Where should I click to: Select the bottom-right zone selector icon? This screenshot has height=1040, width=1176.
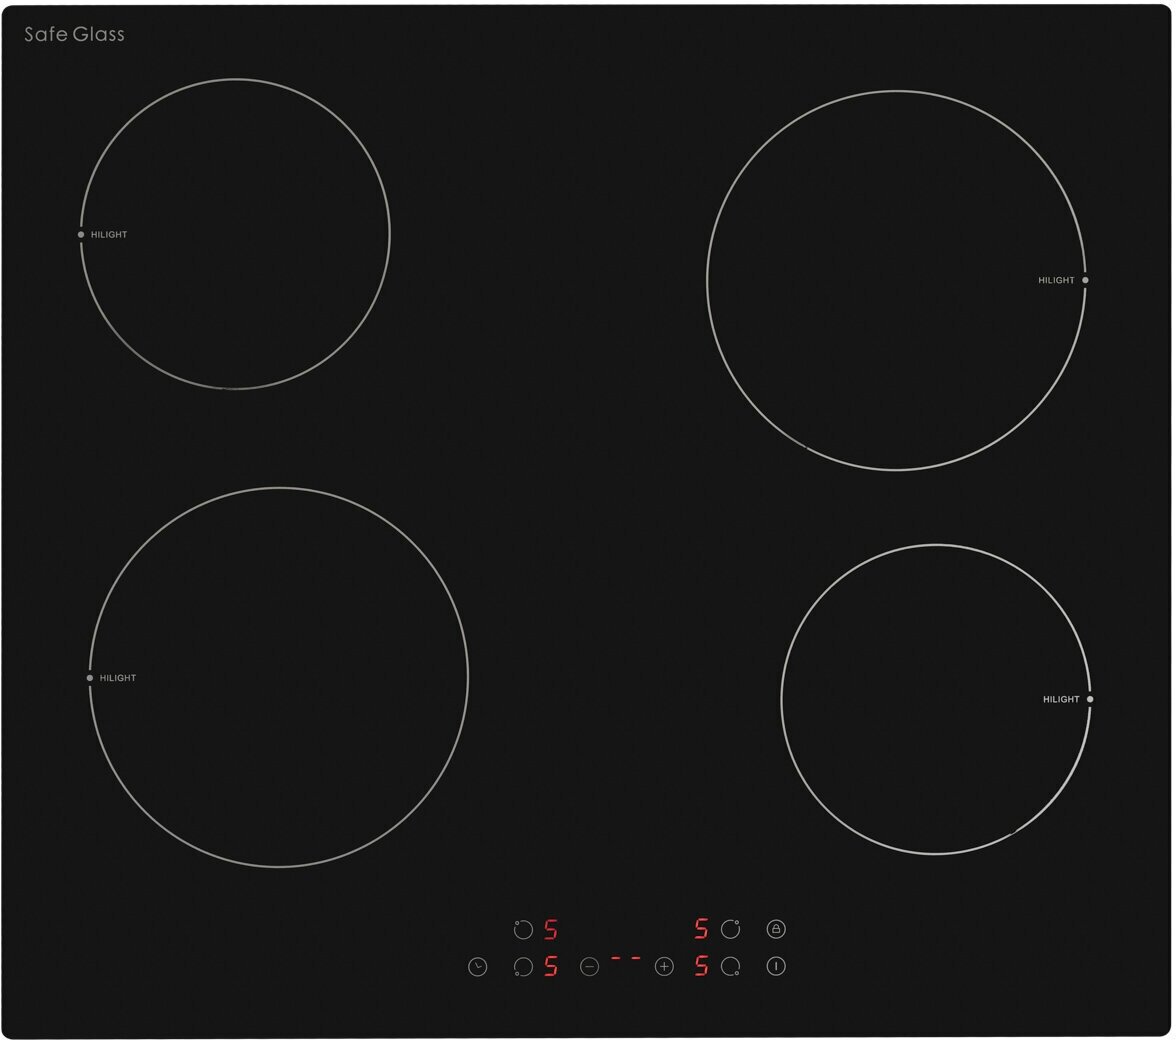(731, 966)
